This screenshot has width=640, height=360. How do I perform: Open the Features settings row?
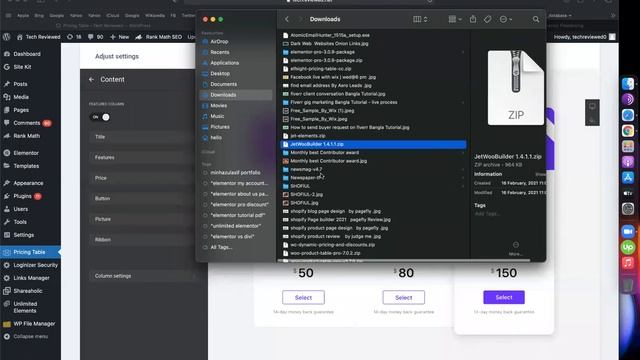(x=143, y=157)
